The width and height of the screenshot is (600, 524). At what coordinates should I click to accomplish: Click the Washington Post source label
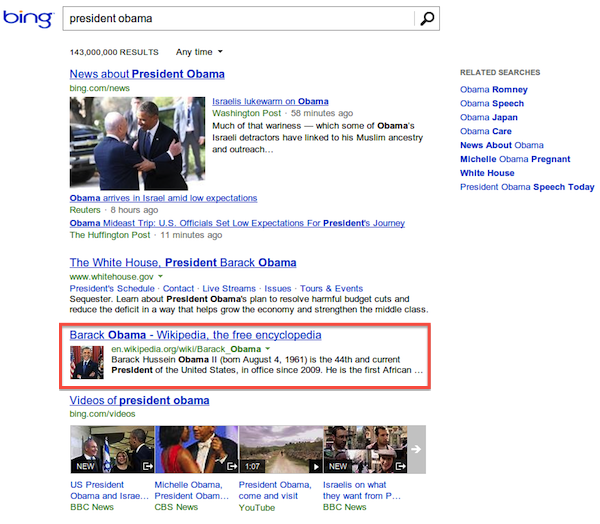coord(246,113)
